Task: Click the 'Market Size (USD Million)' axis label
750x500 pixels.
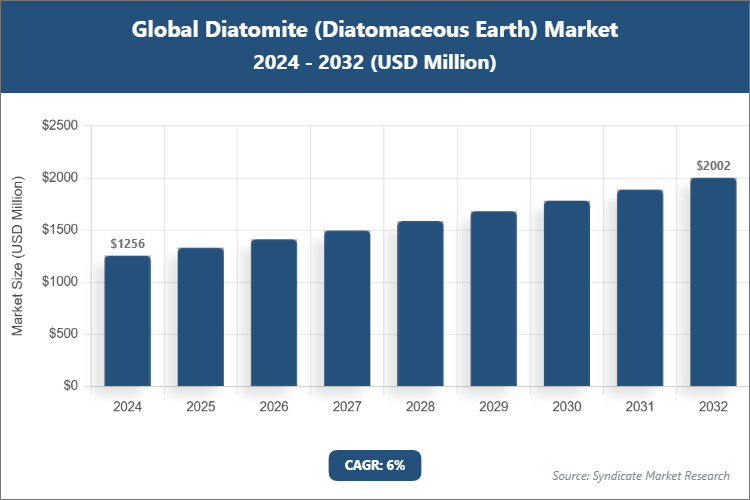Action: pos(17,256)
